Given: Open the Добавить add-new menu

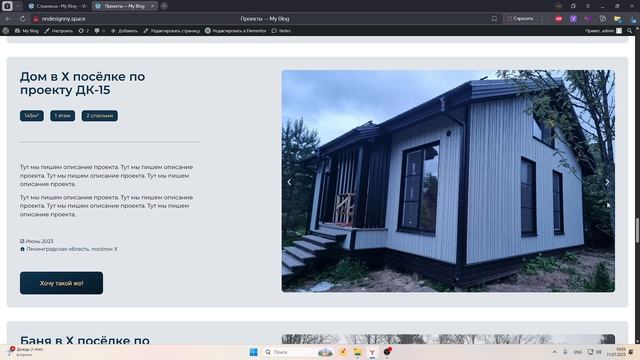Looking at the screenshot, I should point(124,31).
